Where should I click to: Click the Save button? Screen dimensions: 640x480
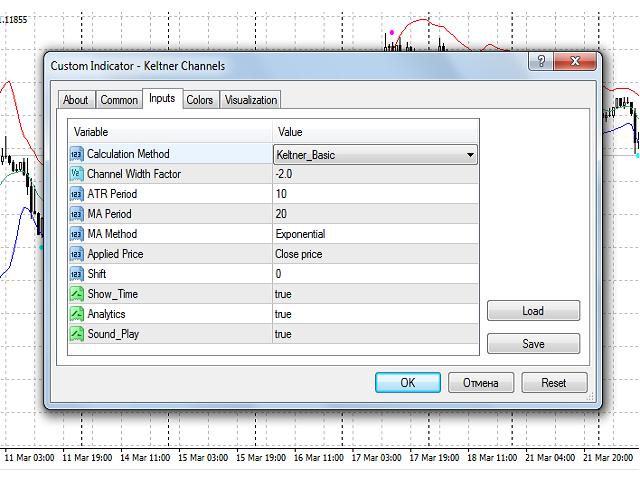point(533,344)
